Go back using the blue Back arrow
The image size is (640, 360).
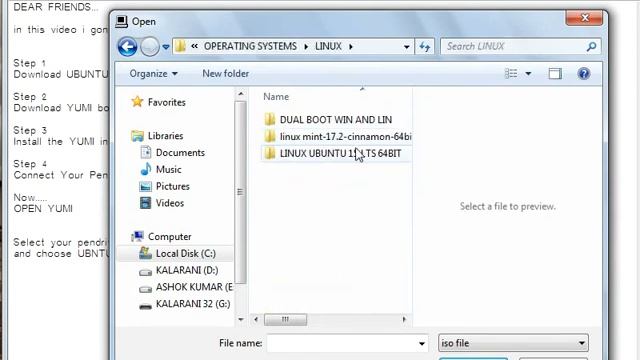point(127,47)
